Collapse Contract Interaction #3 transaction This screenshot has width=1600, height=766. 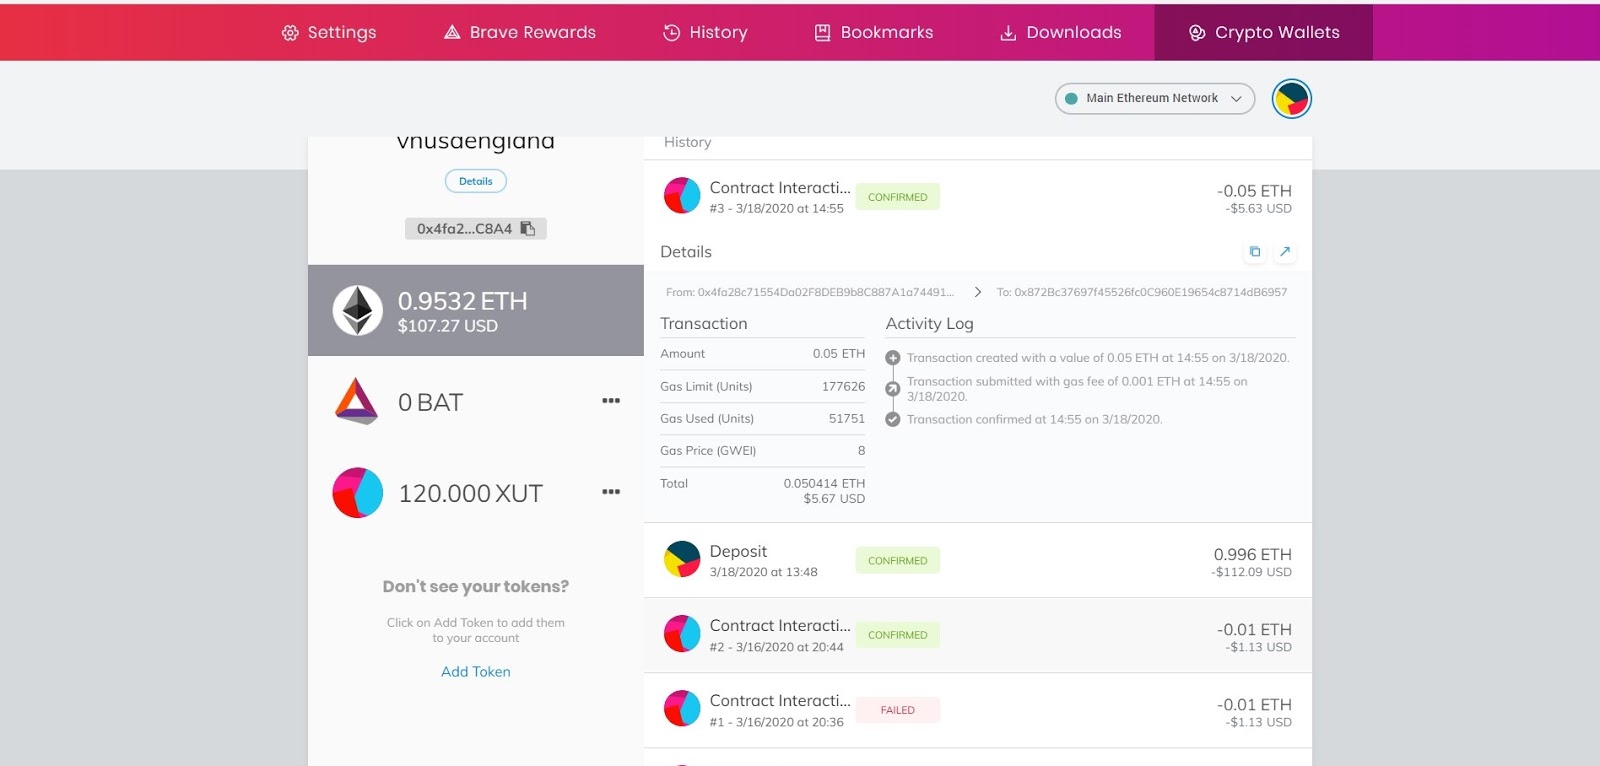pos(978,197)
